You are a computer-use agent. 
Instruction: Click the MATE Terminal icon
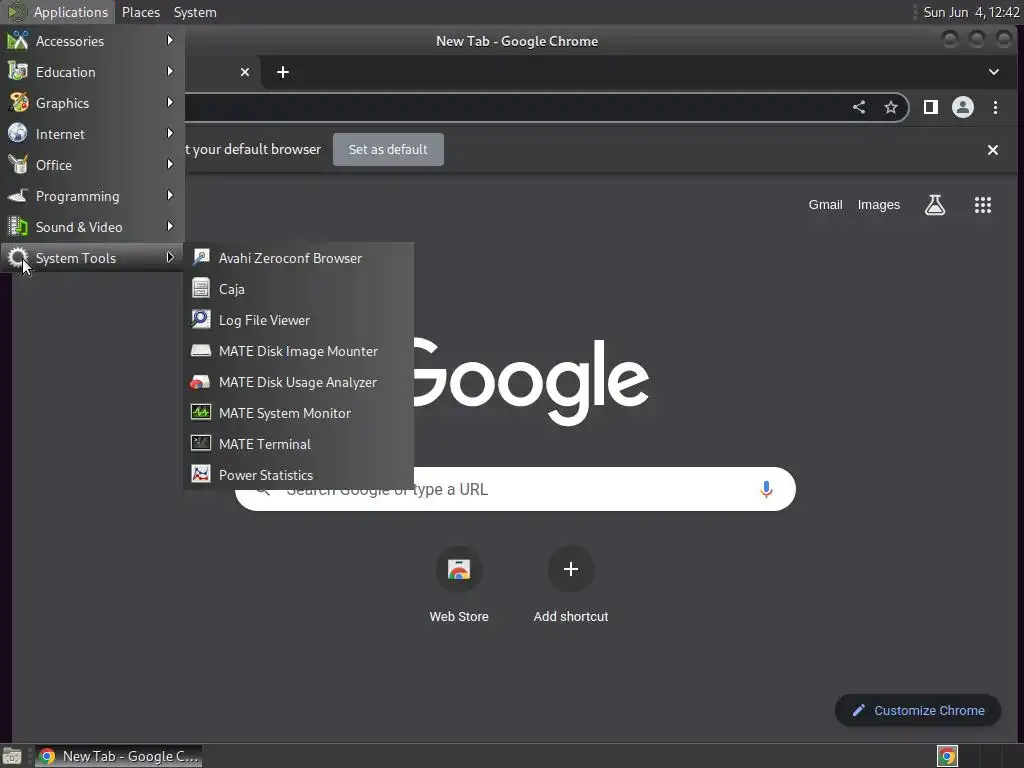200,443
